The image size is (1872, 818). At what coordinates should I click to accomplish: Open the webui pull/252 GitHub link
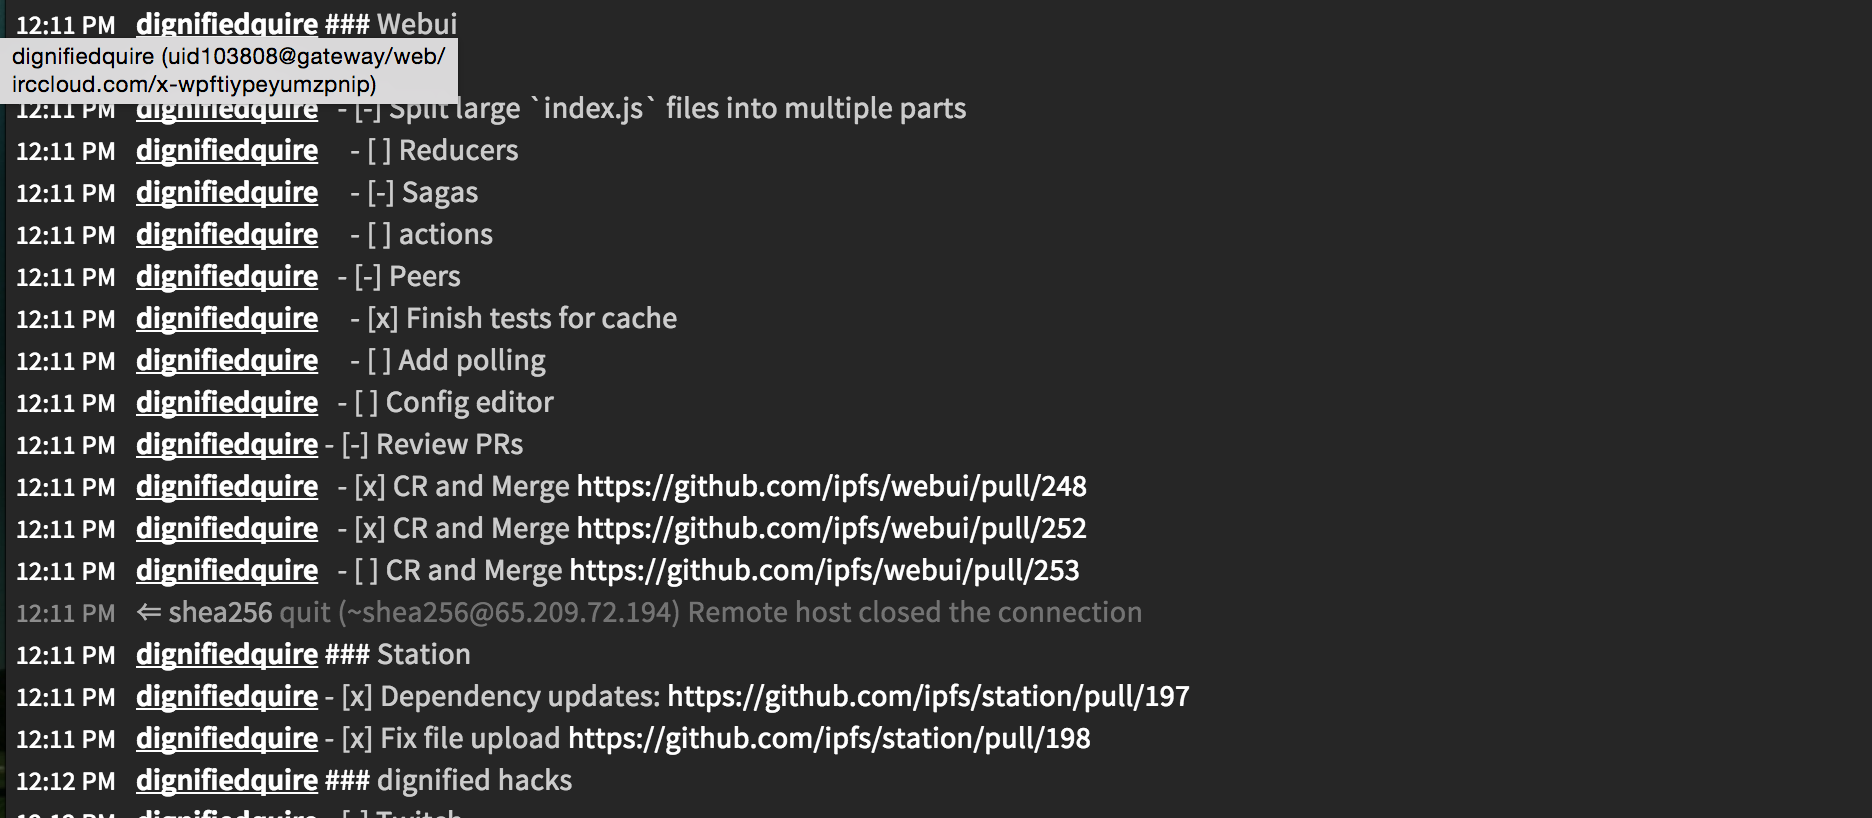click(x=831, y=529)
